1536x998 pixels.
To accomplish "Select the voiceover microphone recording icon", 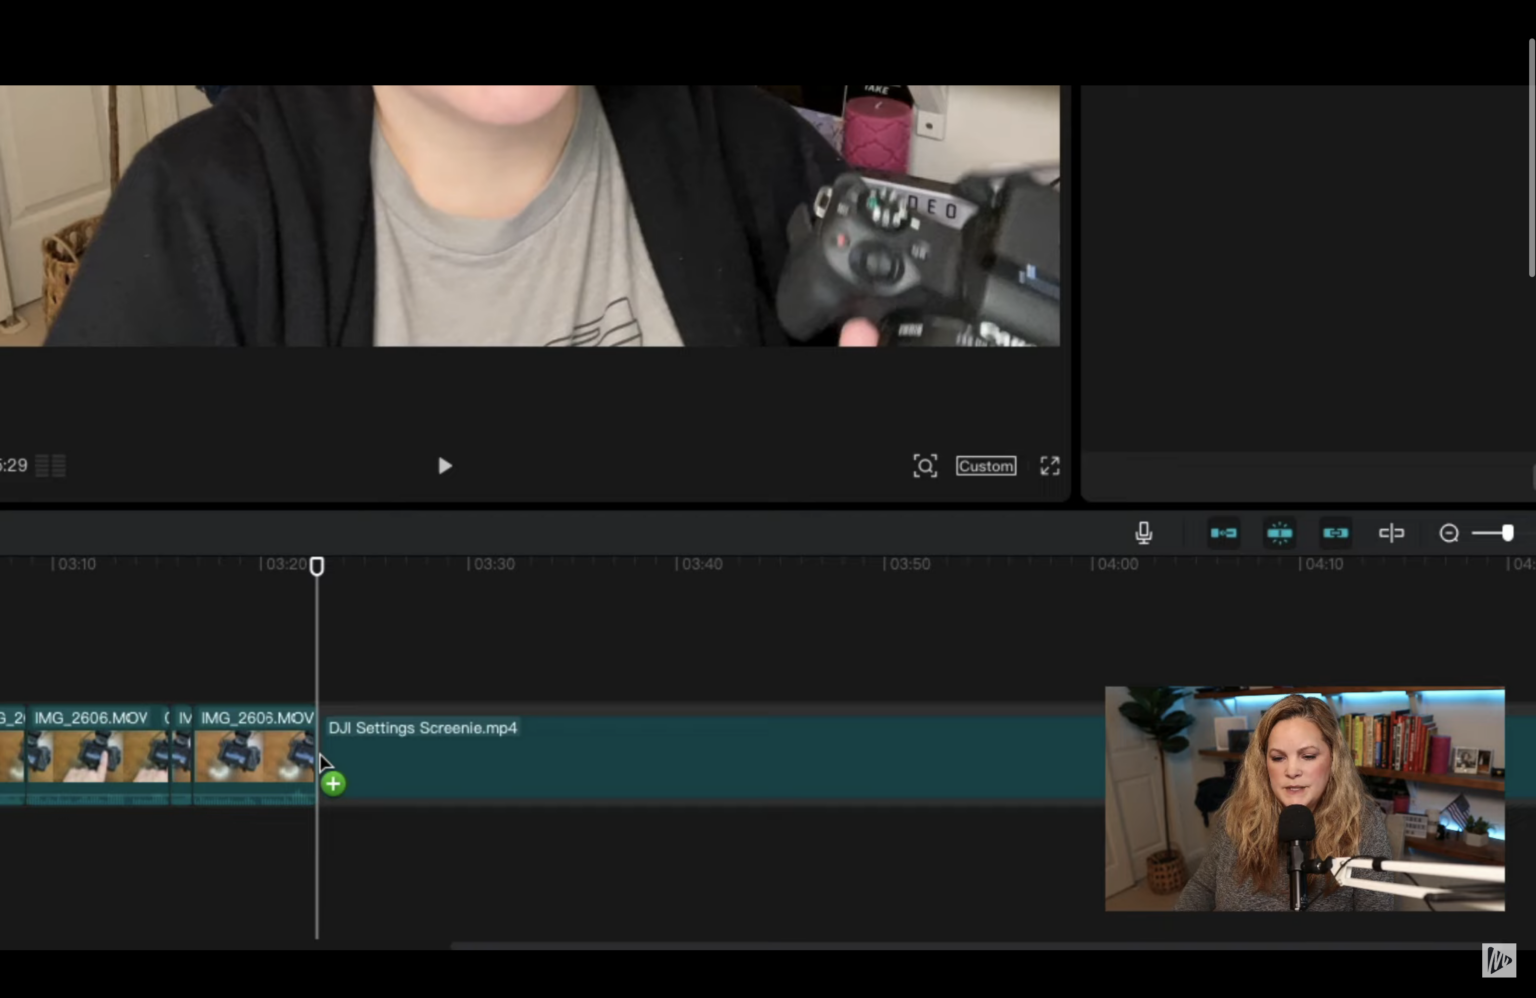I will click(x=1143, y=533).
